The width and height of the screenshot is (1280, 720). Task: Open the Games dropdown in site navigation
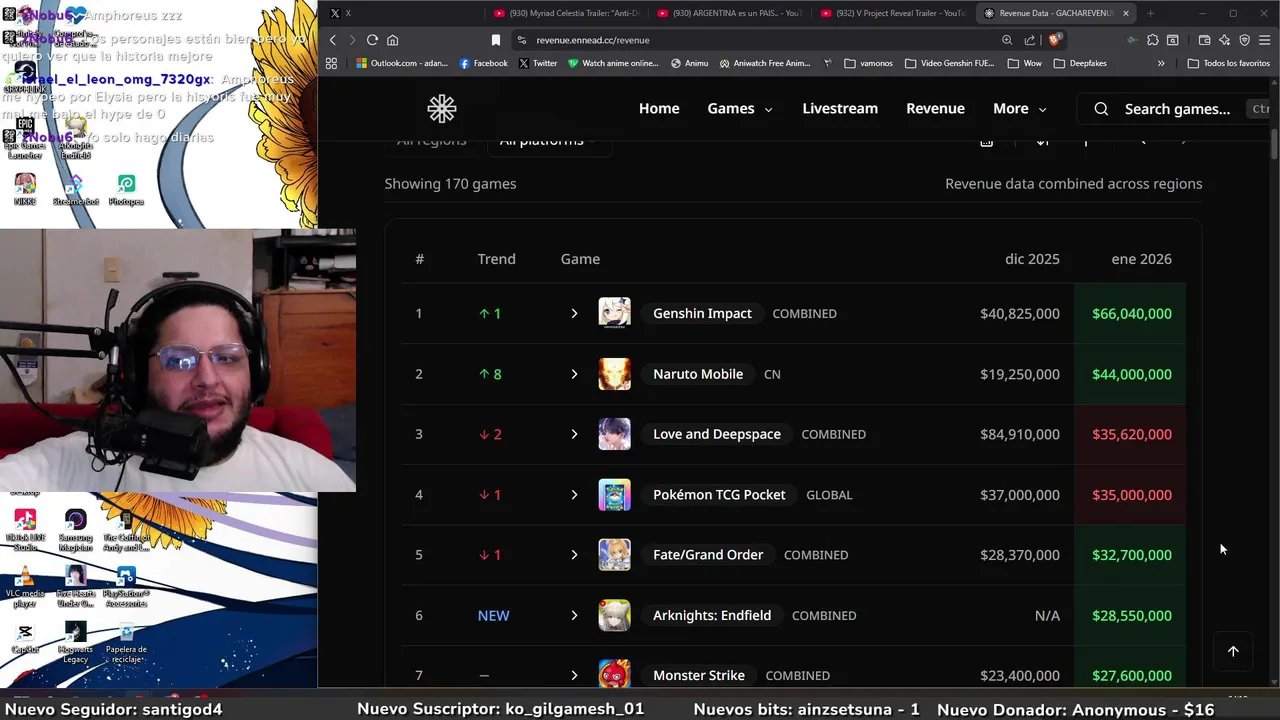pyautogui.click(x=740, y=108)
